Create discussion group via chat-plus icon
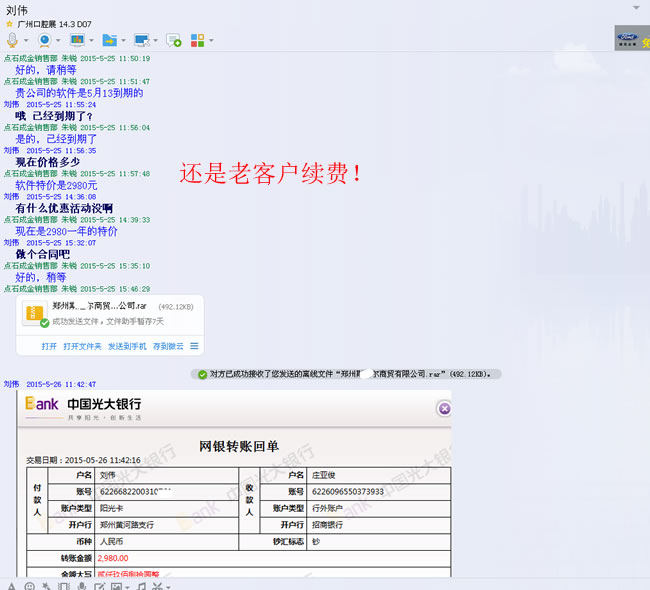Image resolution: width=650 pixels, height=590 pixels. click(174, 40)
